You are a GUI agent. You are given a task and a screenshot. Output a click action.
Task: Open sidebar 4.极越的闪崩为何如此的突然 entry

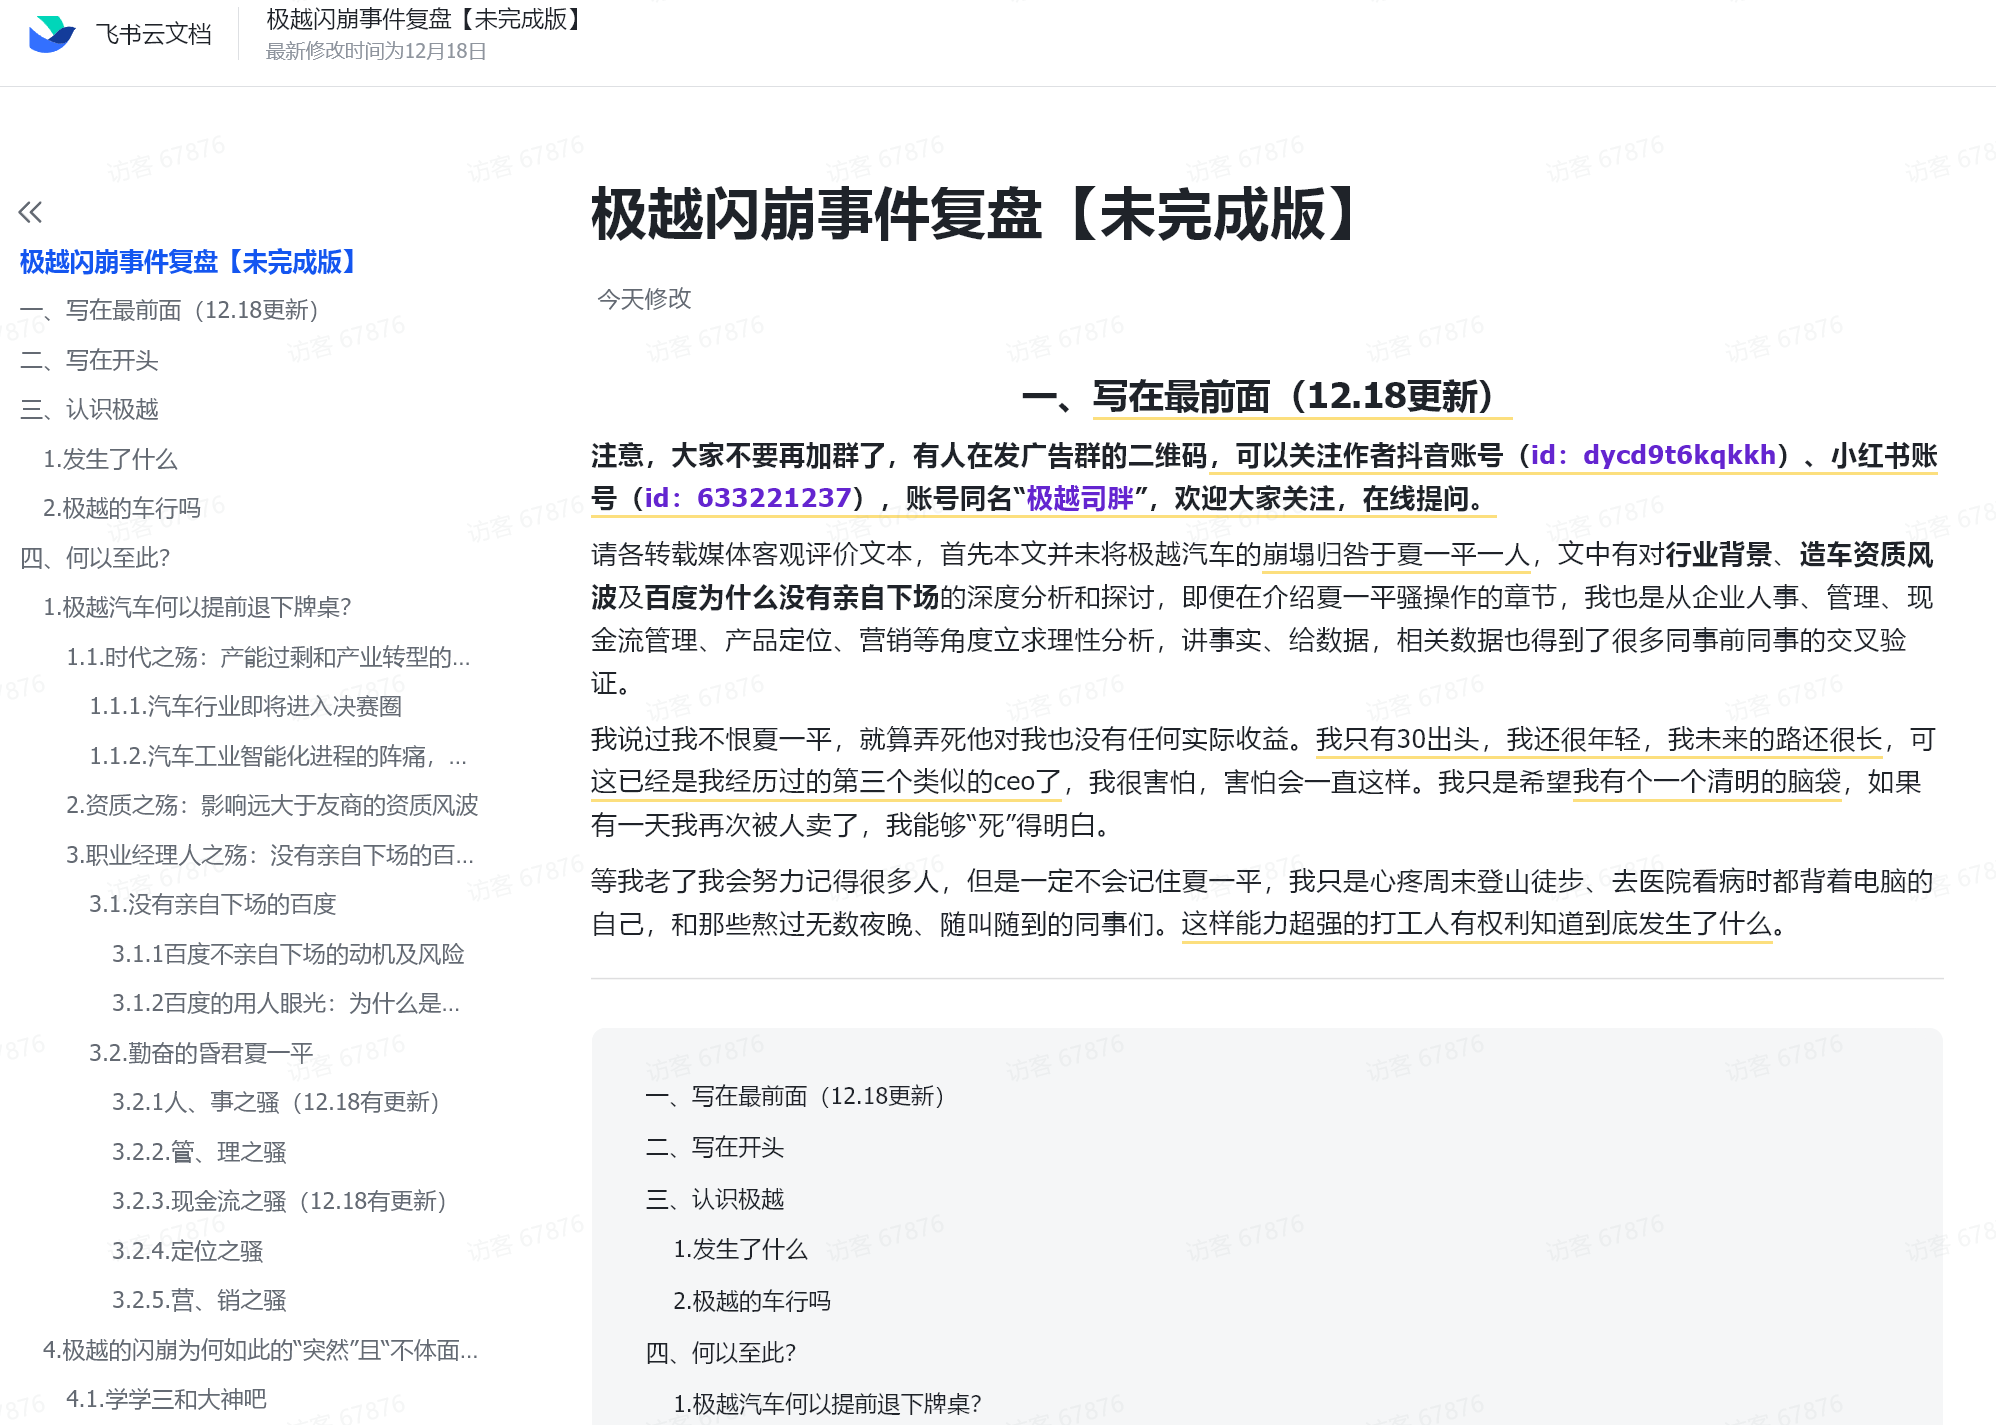click(260, 1350)
